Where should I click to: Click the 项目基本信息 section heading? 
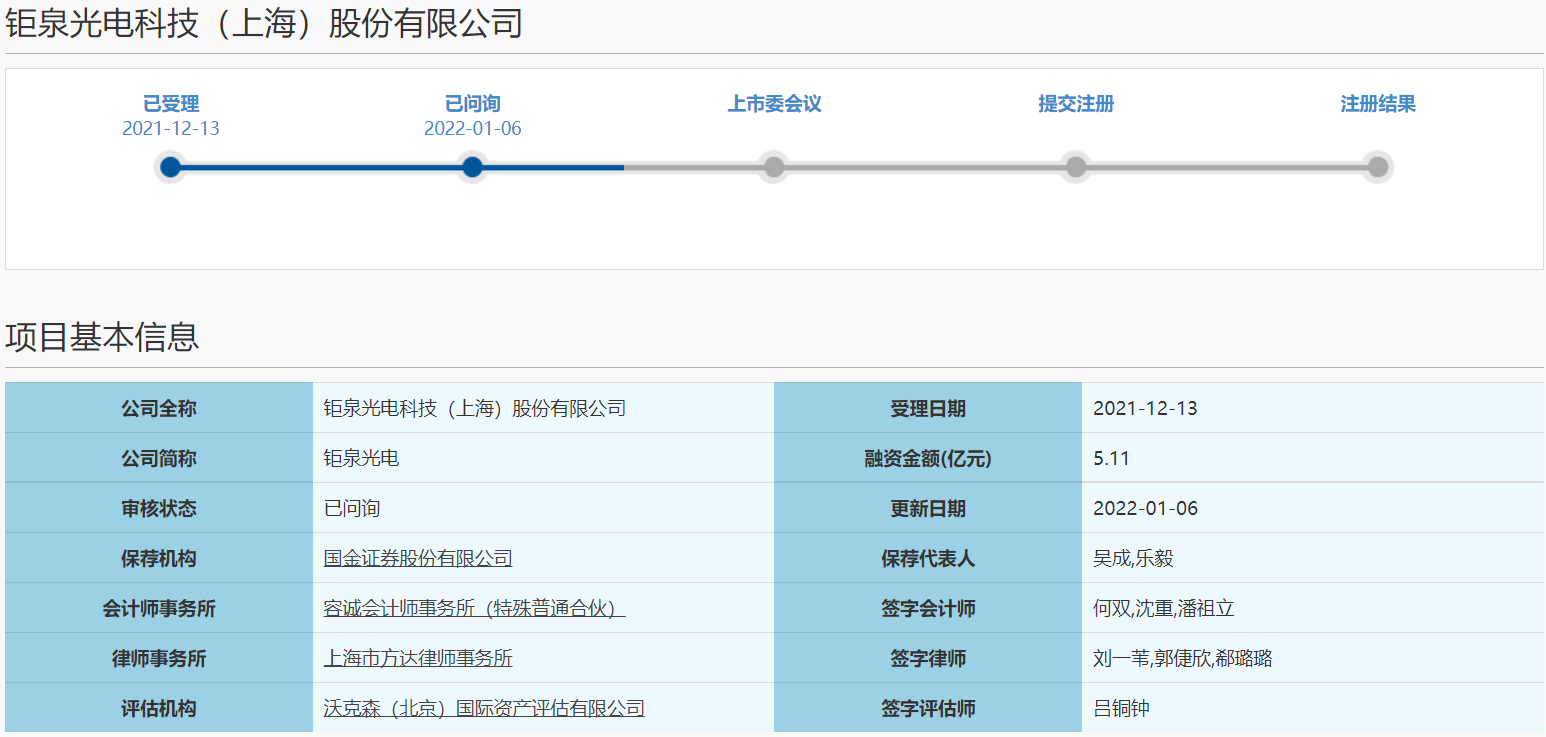click(102, 337)
